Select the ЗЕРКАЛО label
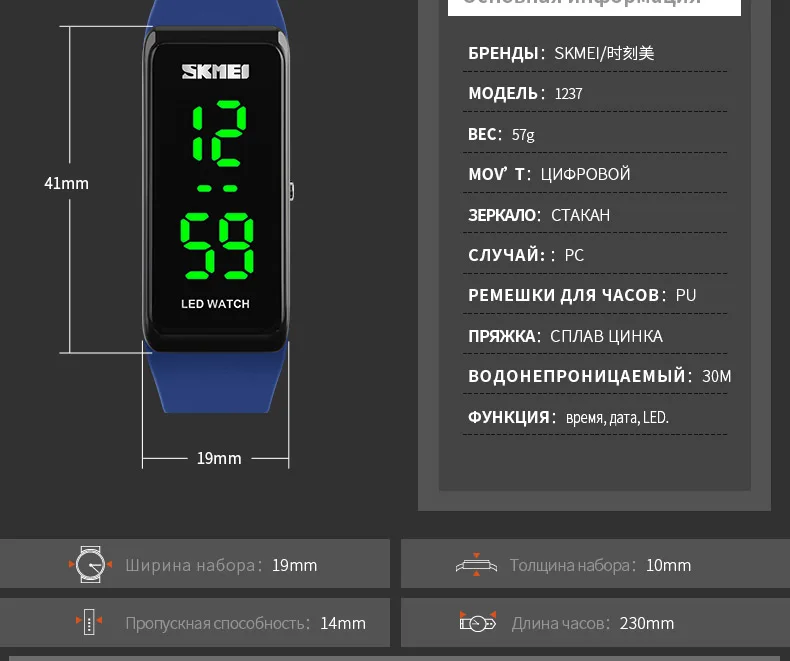The image size is (790, 661). (x=501, y=215)
